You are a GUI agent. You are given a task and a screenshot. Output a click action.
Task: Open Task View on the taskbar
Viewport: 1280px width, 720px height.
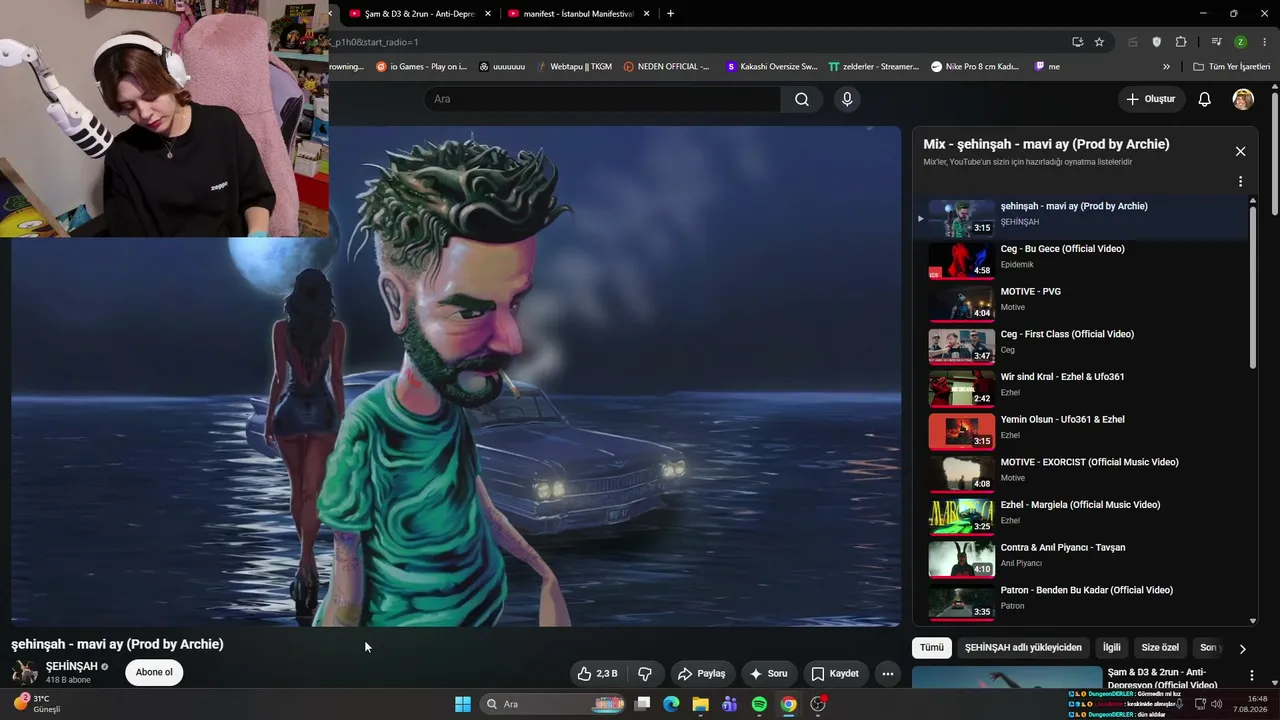(643, 704)
